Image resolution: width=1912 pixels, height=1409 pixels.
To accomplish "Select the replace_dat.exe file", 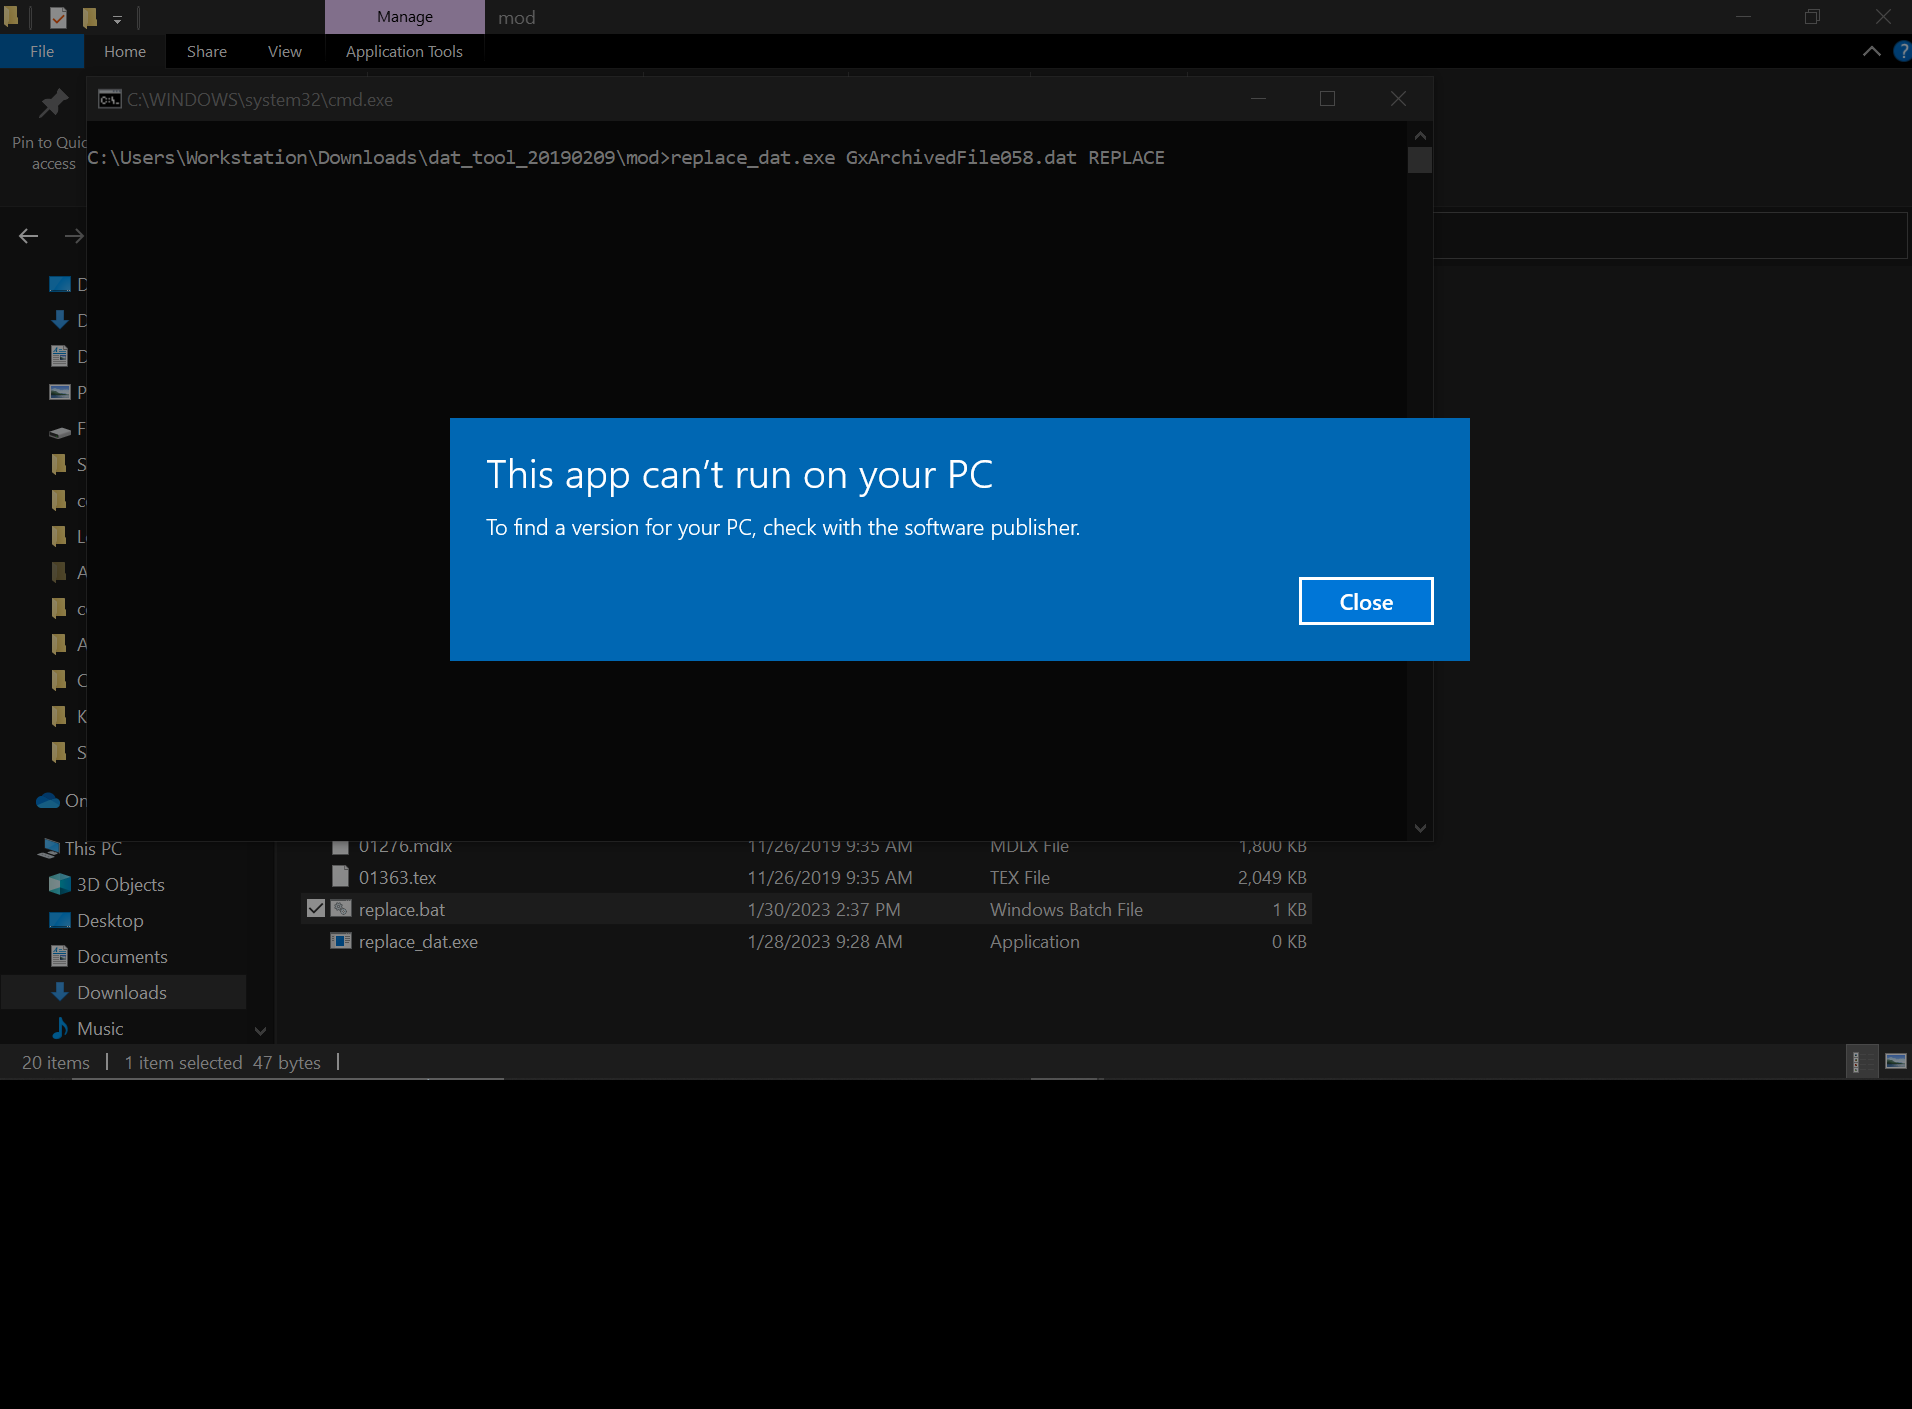I will (417, 941).
